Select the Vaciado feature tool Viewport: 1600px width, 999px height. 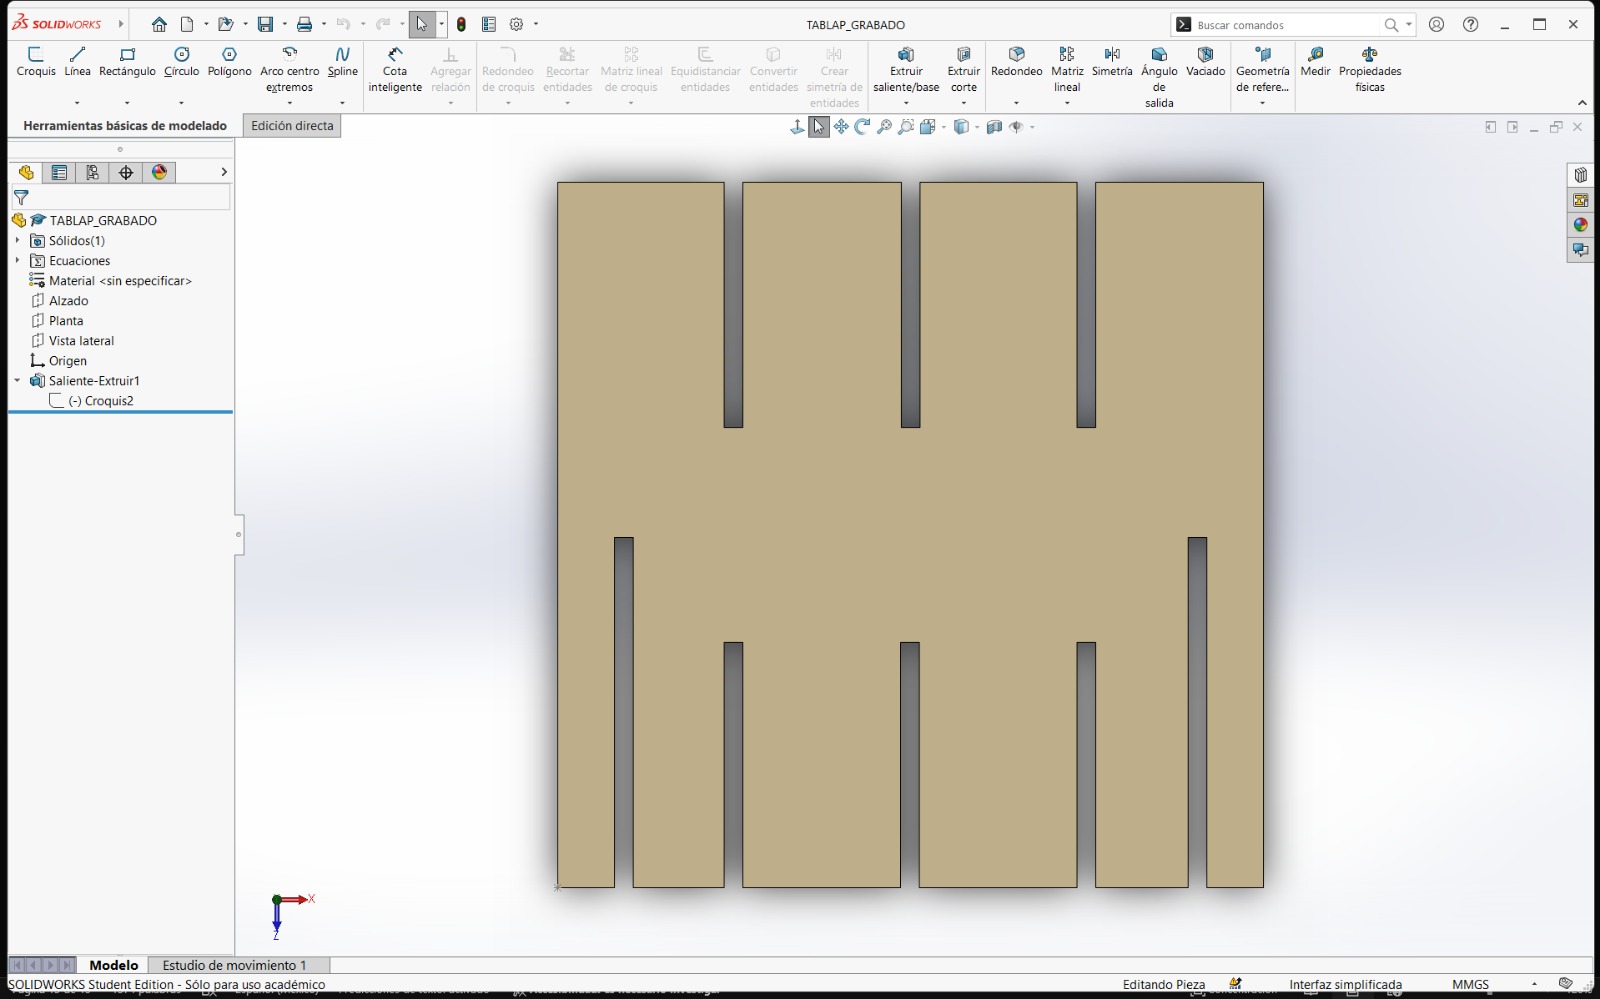(1205, 60)
